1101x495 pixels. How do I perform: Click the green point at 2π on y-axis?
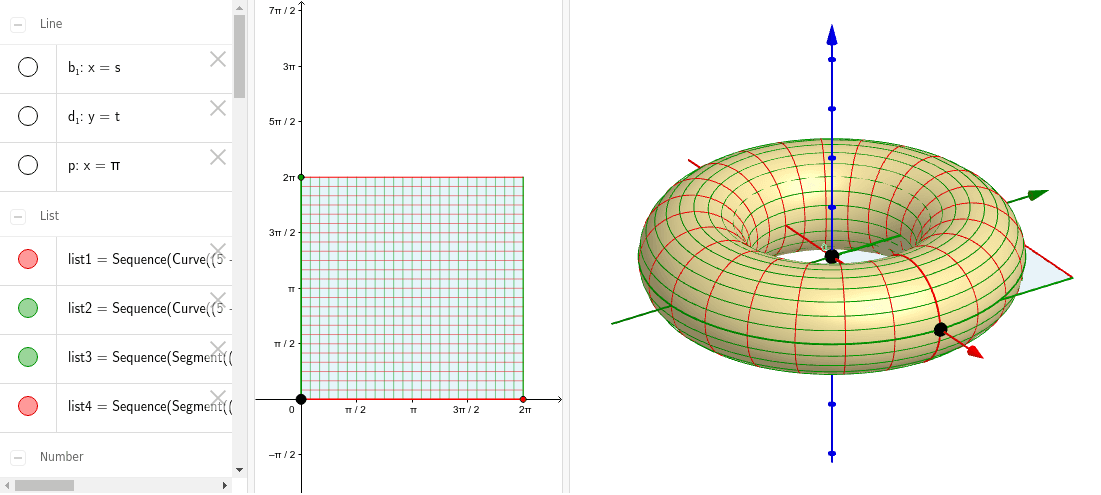point(301,177)
